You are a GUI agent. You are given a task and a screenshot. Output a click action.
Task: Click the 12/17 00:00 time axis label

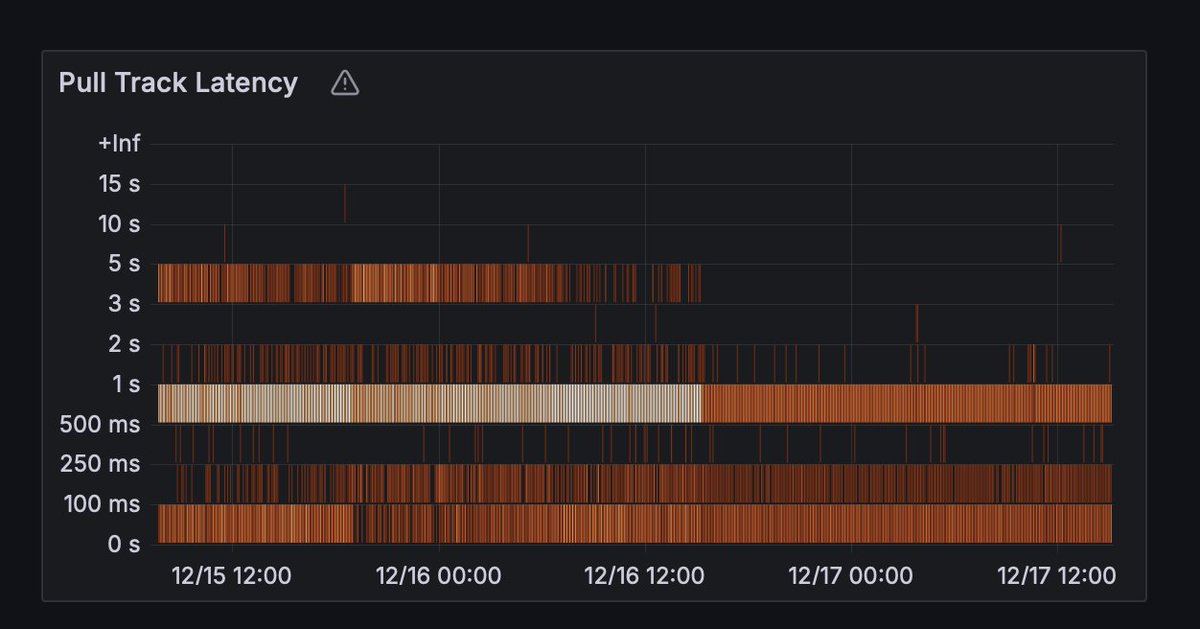[x=851, y=576]
